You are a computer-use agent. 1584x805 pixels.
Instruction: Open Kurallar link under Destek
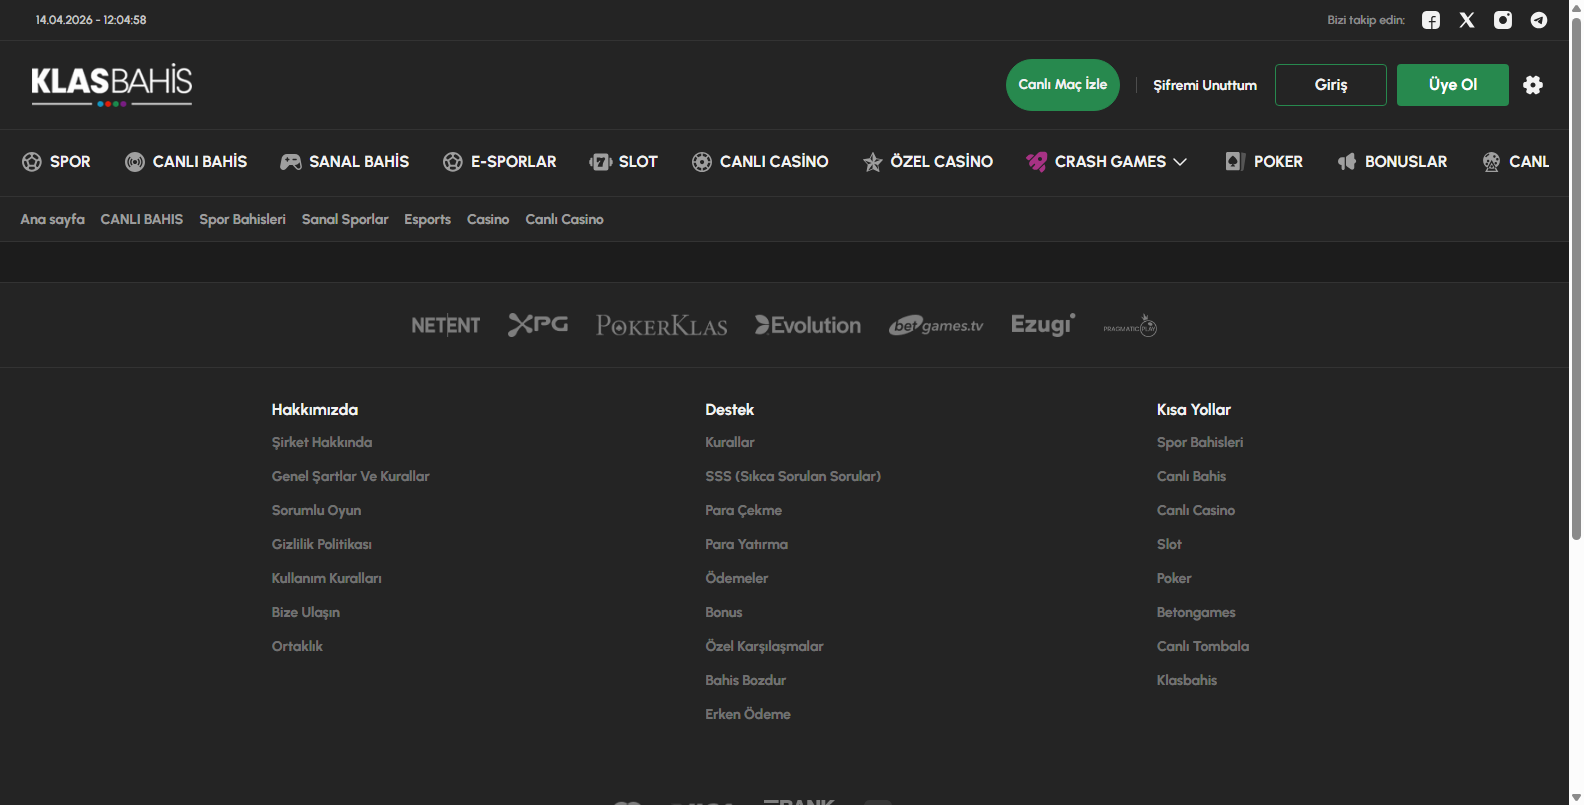[x=730, y=442]
